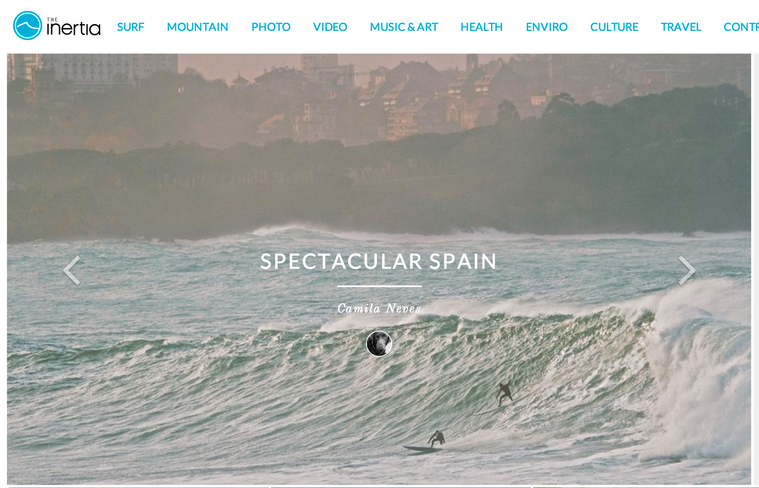
Task: Click the partially visible CONTR menu item
Action: (x=741, y=27)
